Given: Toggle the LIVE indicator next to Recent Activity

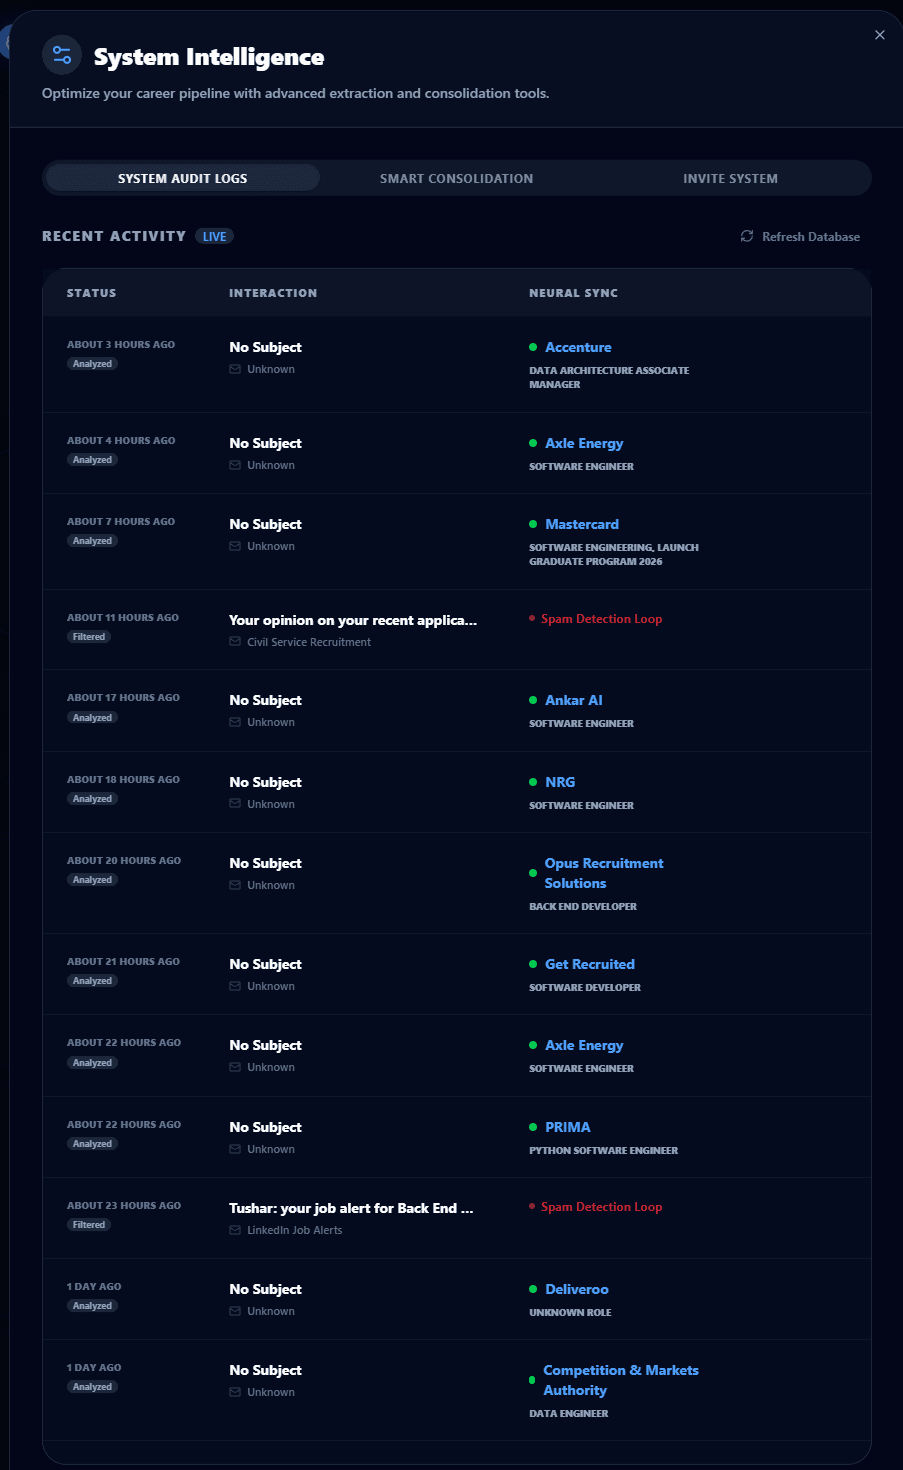Looking at the screenshot, I should pos(214,236).
